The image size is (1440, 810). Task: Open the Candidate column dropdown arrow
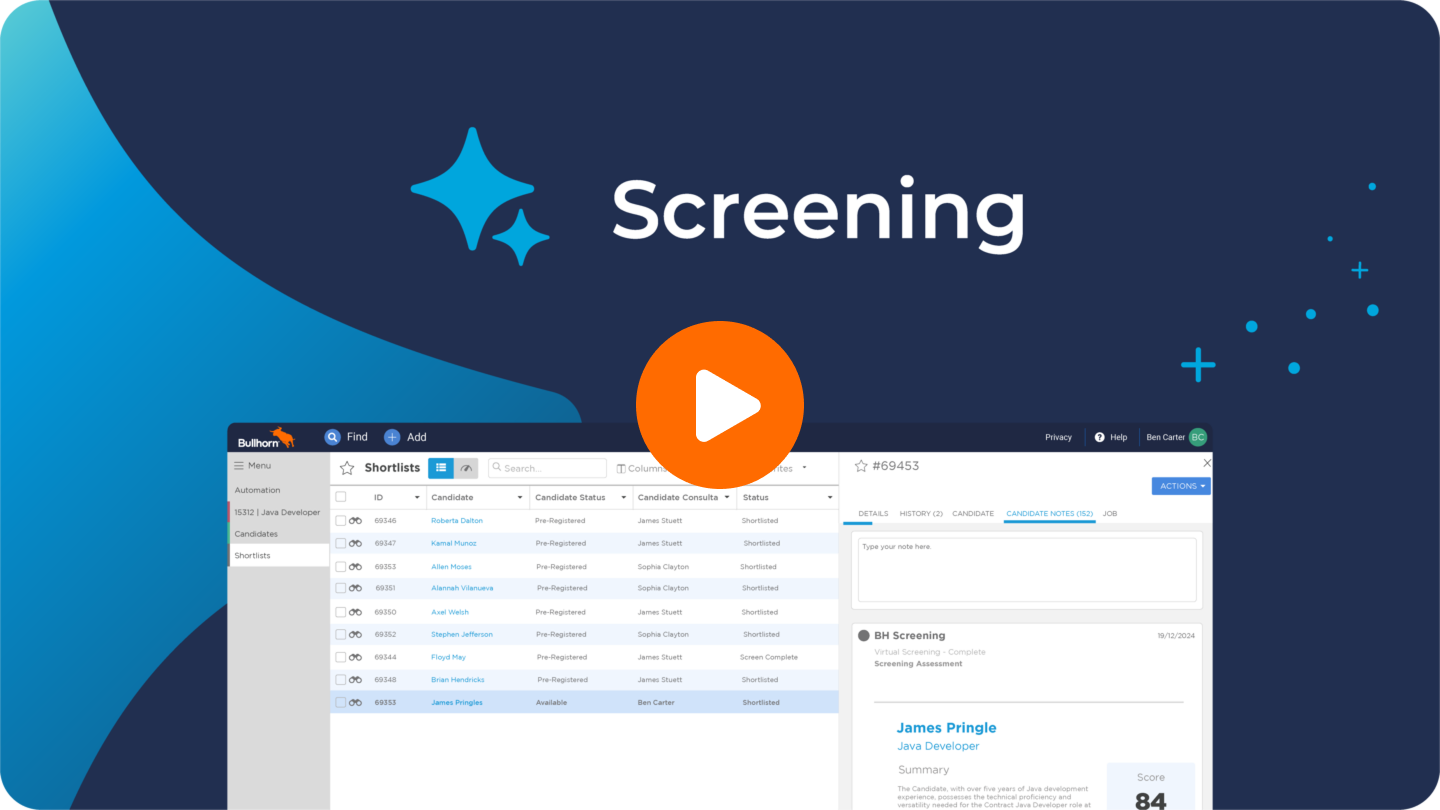520,498
